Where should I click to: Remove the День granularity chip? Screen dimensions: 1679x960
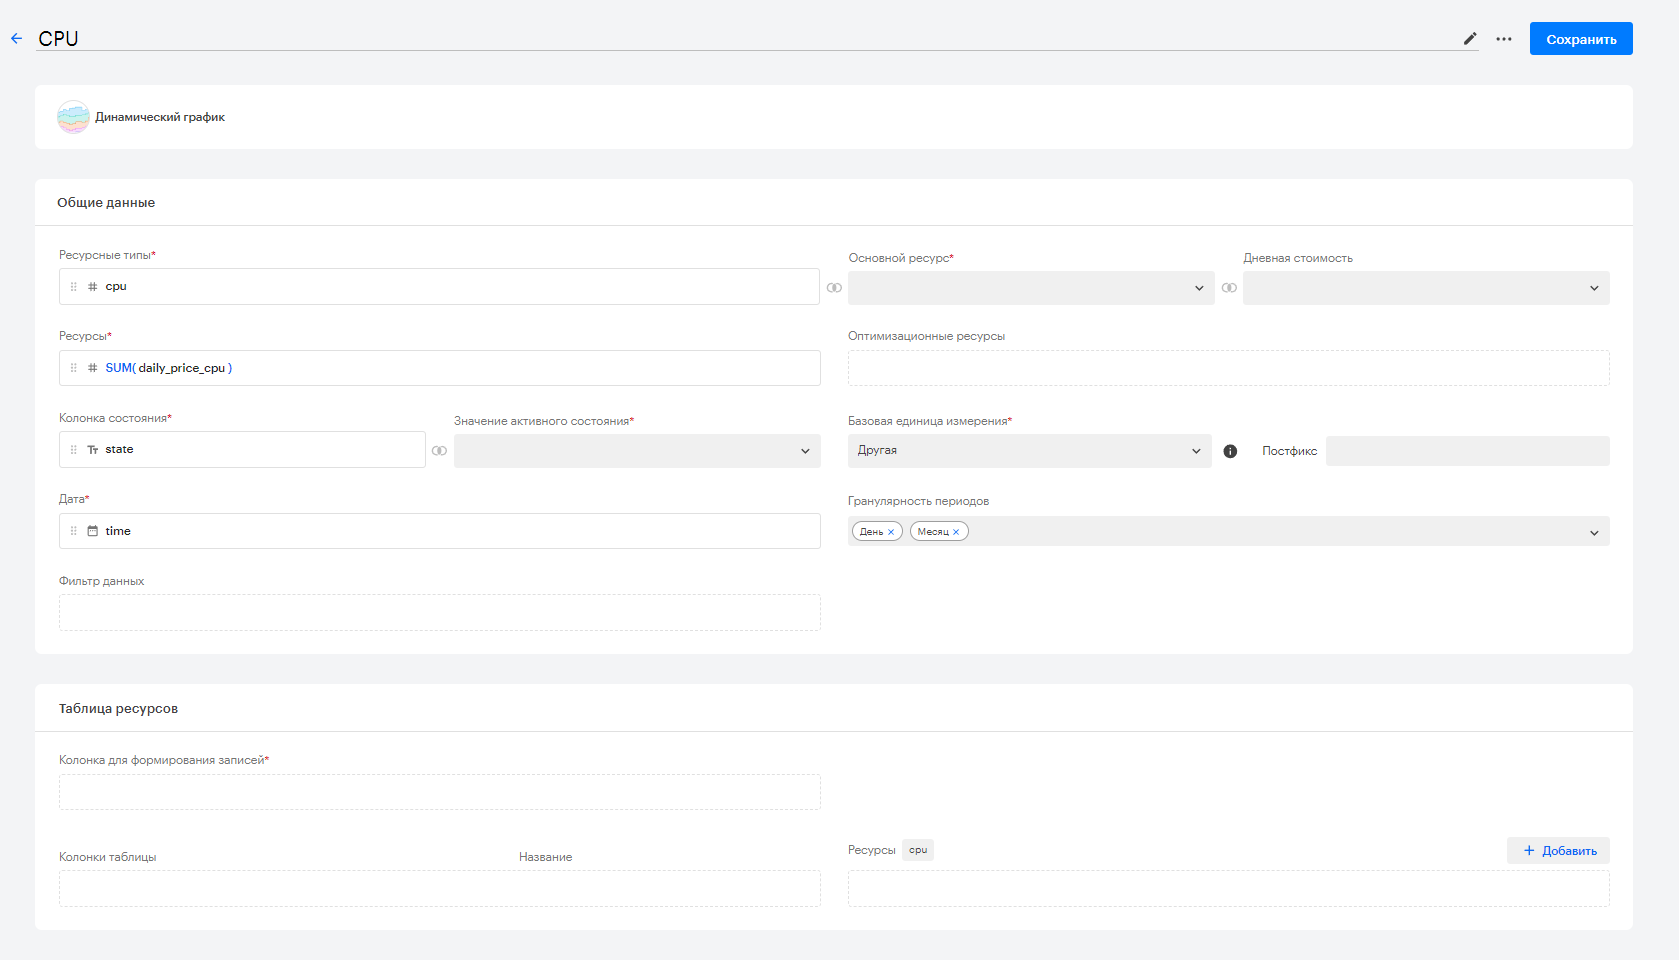tap(891, 532)
